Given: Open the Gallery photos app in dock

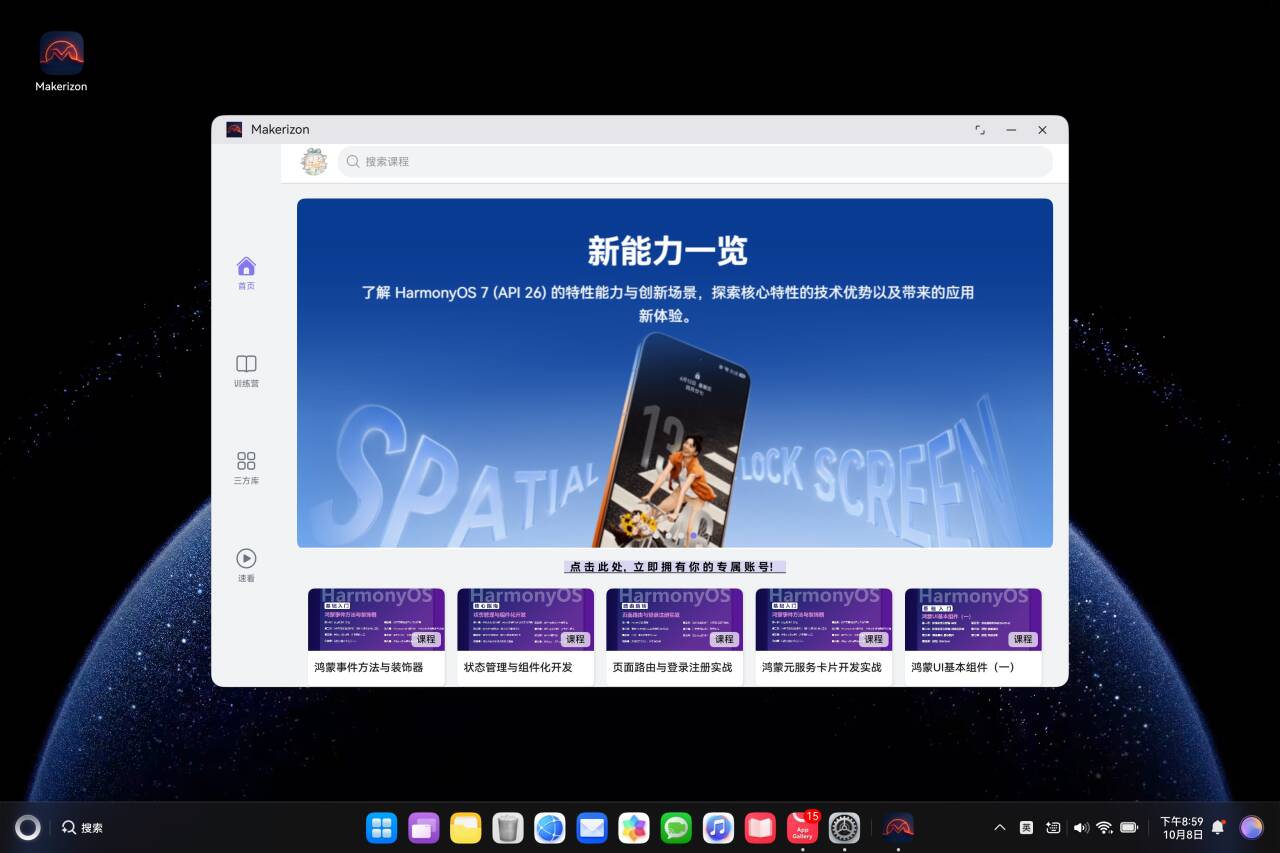Looking at the screenshot, I should (x=634, y=827).
